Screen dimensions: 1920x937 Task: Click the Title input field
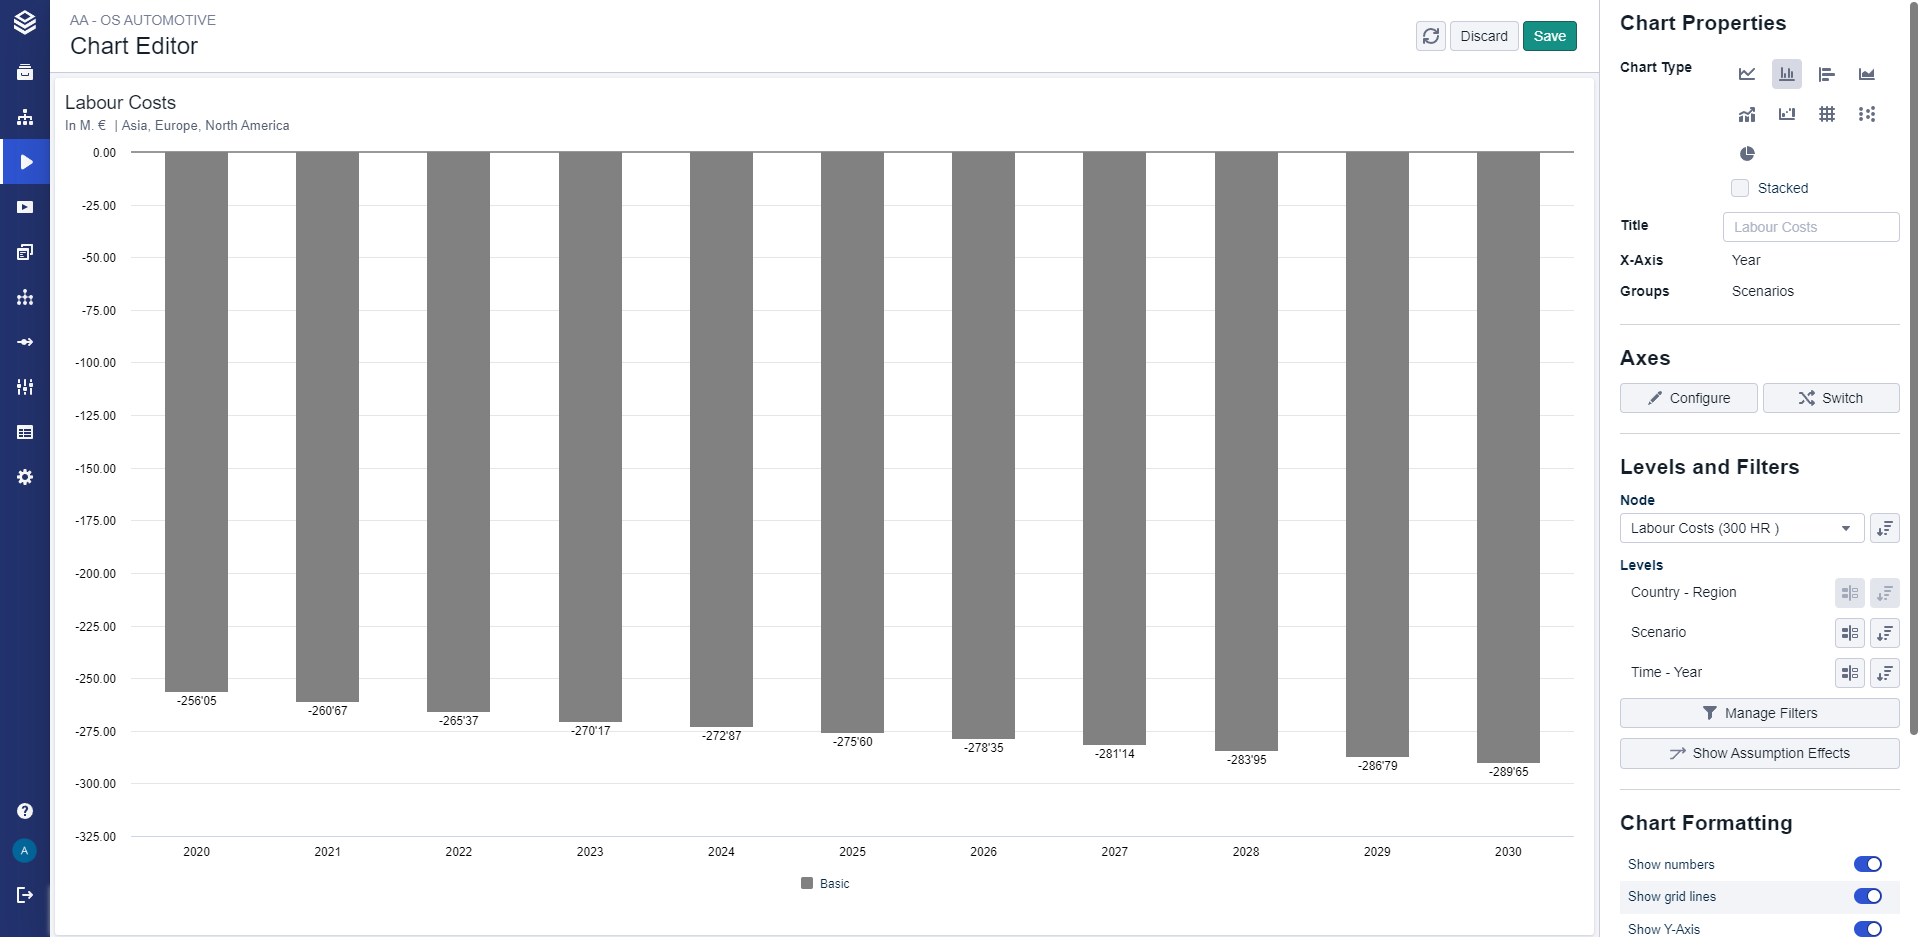[x=1810, y=227]
